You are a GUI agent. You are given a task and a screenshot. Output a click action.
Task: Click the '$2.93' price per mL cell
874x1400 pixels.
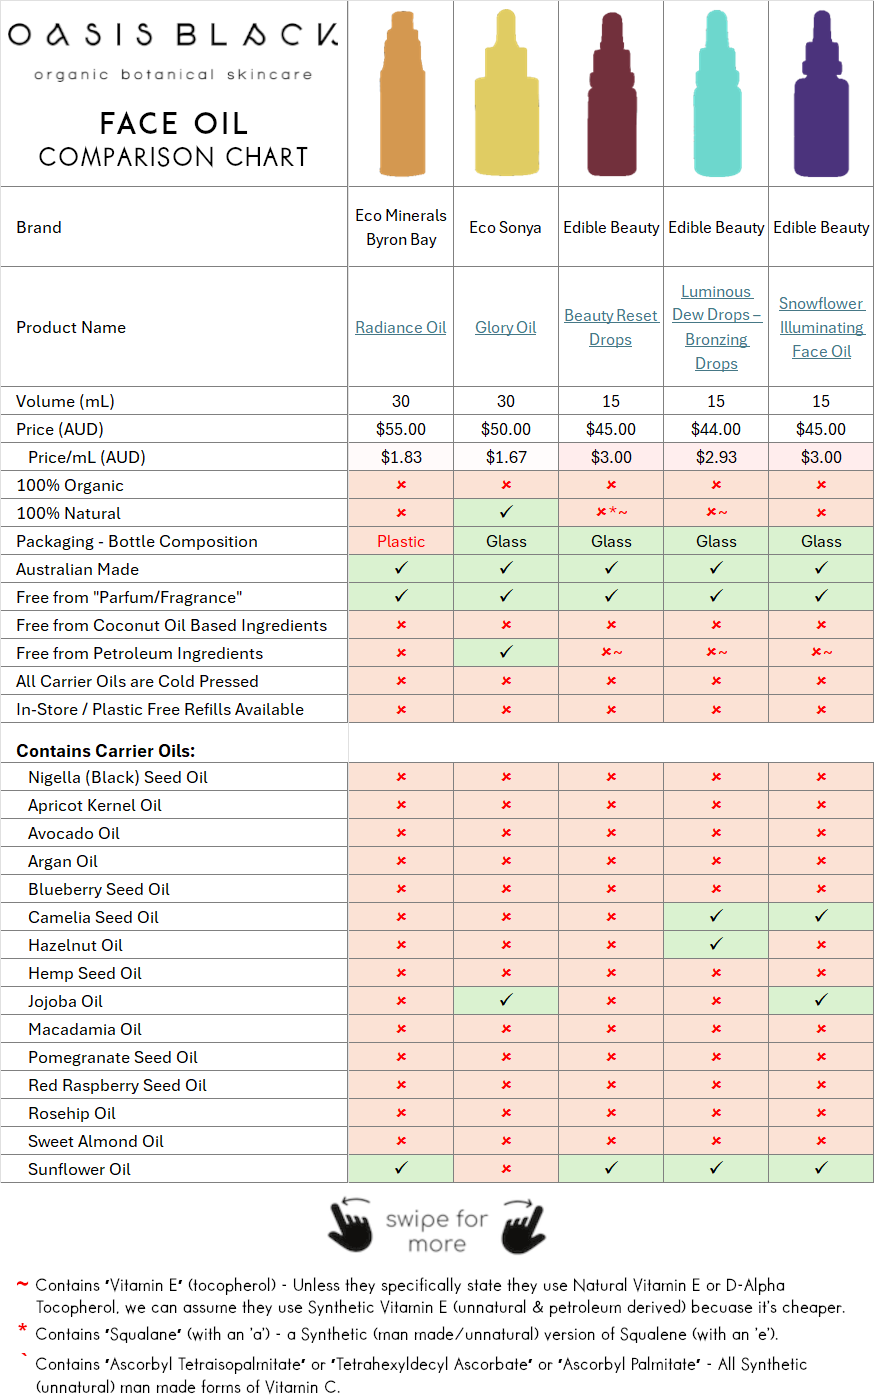716,457
